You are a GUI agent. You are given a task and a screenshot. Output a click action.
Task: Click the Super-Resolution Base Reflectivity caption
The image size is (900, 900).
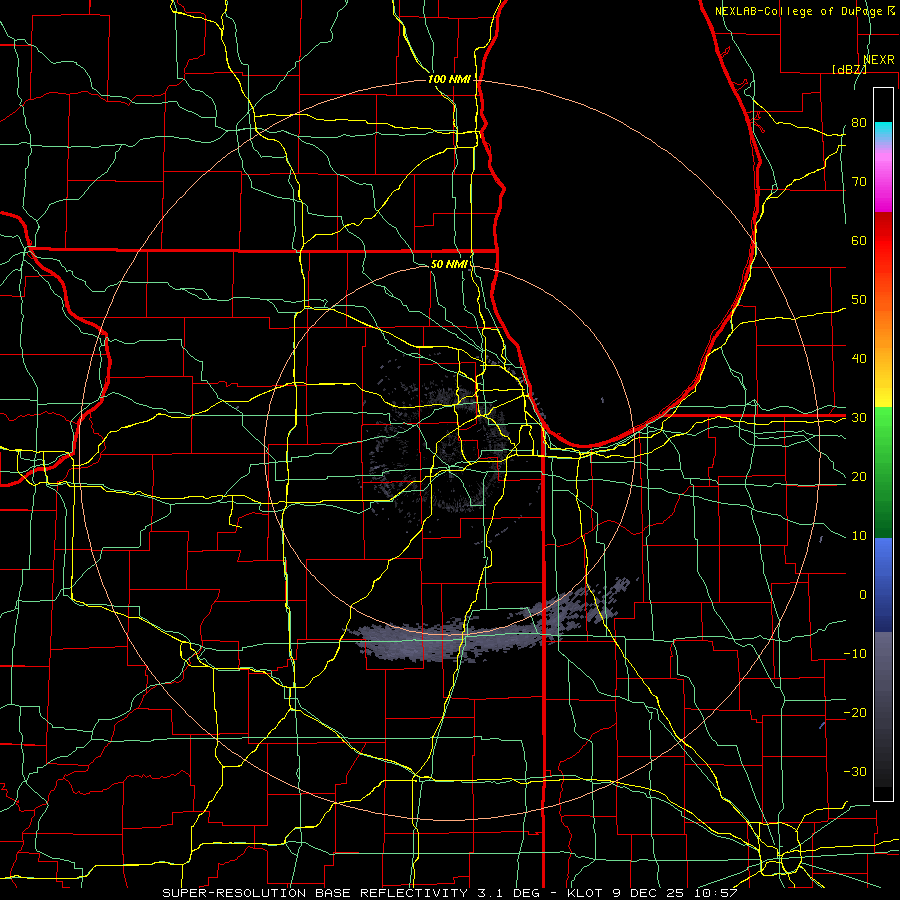tap(449, 893)
